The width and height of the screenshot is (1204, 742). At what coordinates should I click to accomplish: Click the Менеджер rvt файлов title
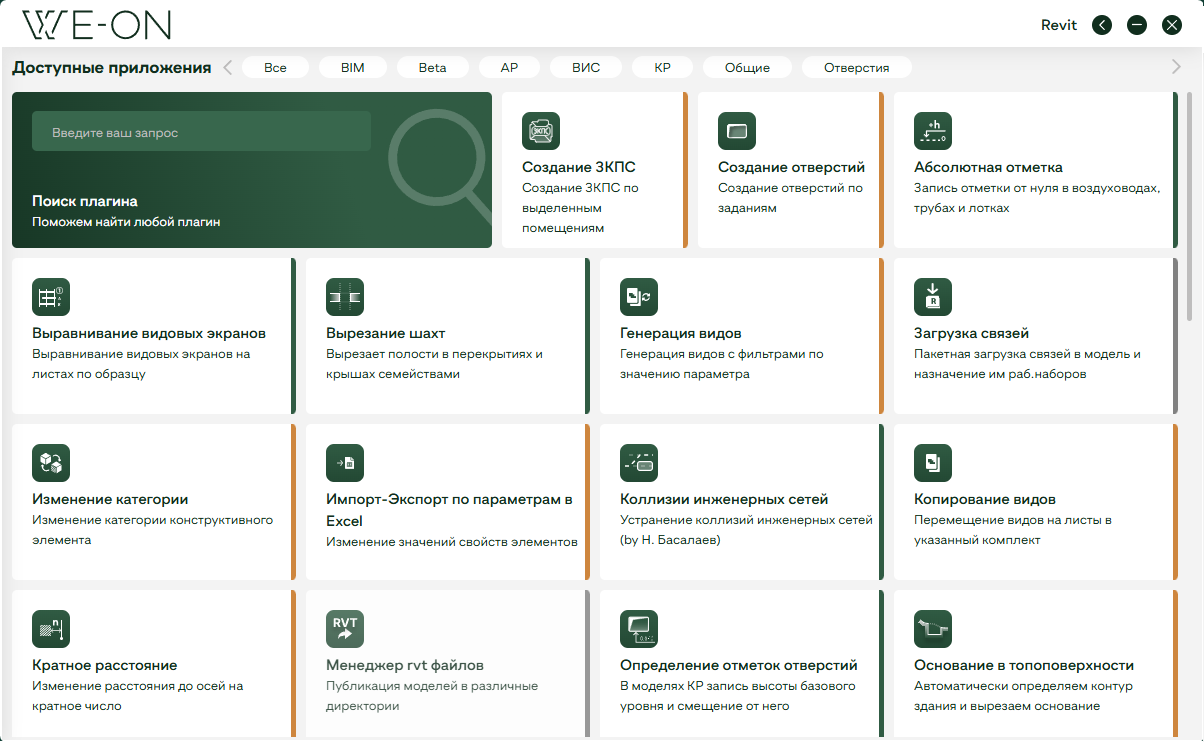(405, 665)
